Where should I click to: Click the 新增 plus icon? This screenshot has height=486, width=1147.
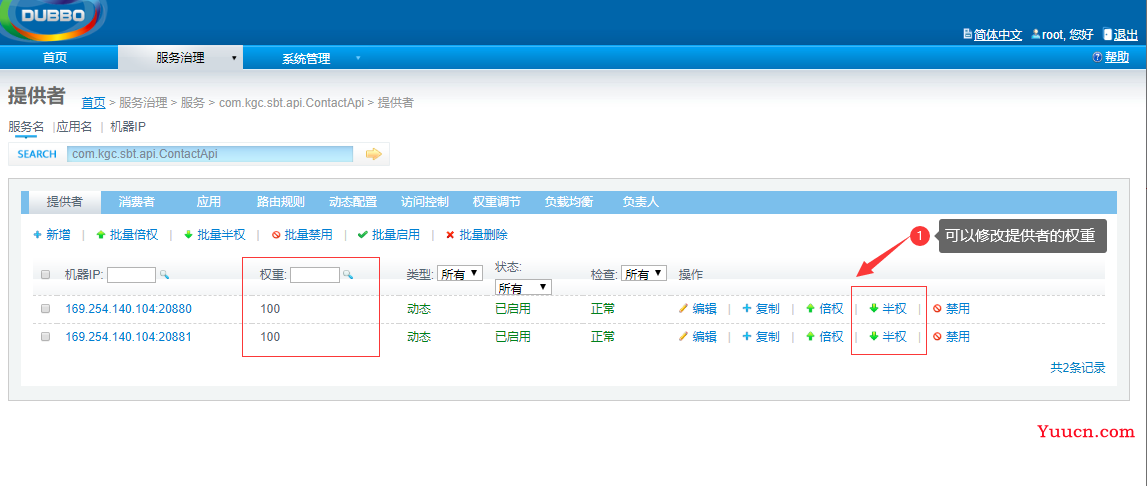pos(37,235)
